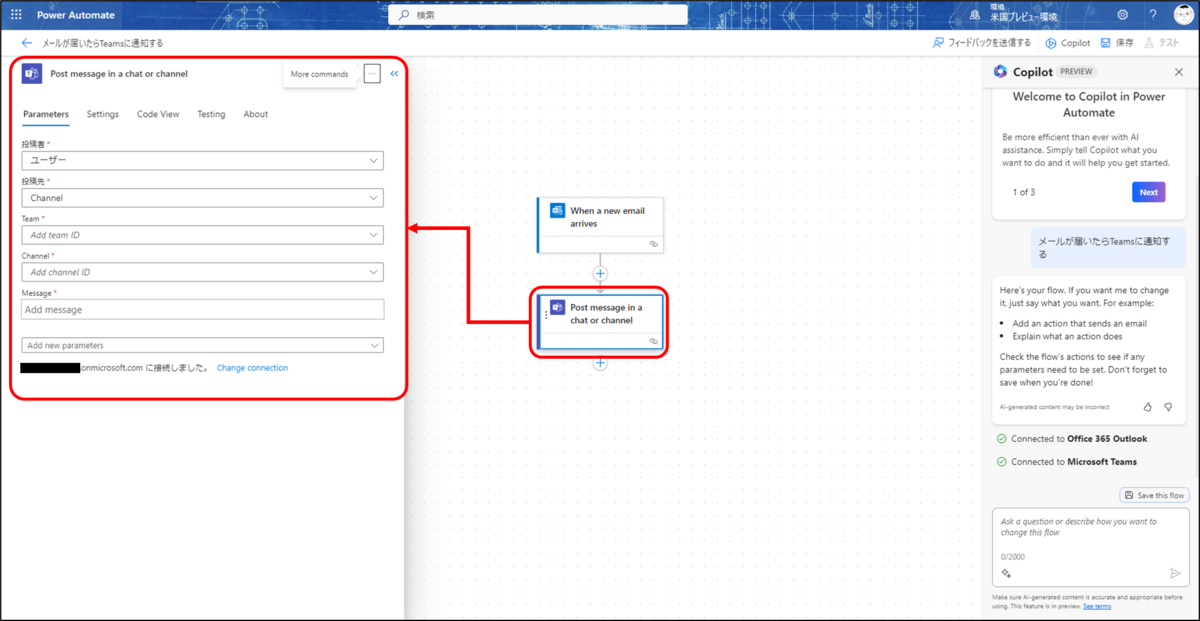Click Next on the Copilot welcome card
Screen dimensions: 1200x621
click(1149, 192)
